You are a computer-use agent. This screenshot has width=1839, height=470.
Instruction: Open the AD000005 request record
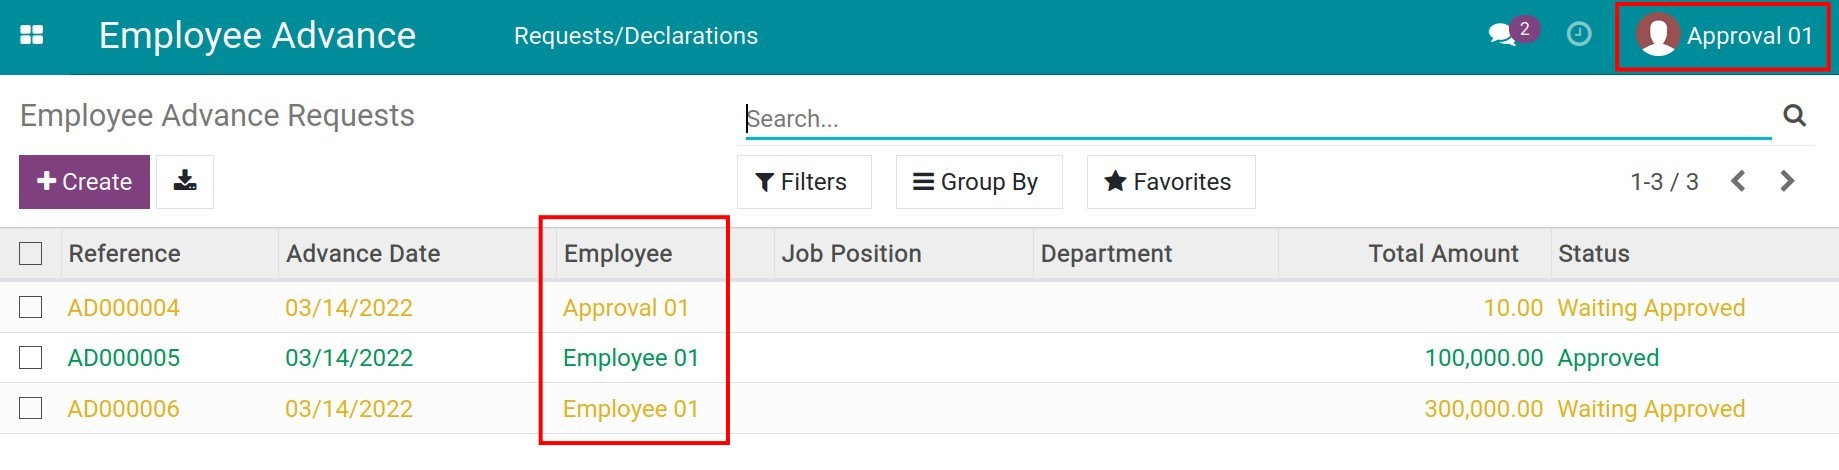(x=124, y=358)
